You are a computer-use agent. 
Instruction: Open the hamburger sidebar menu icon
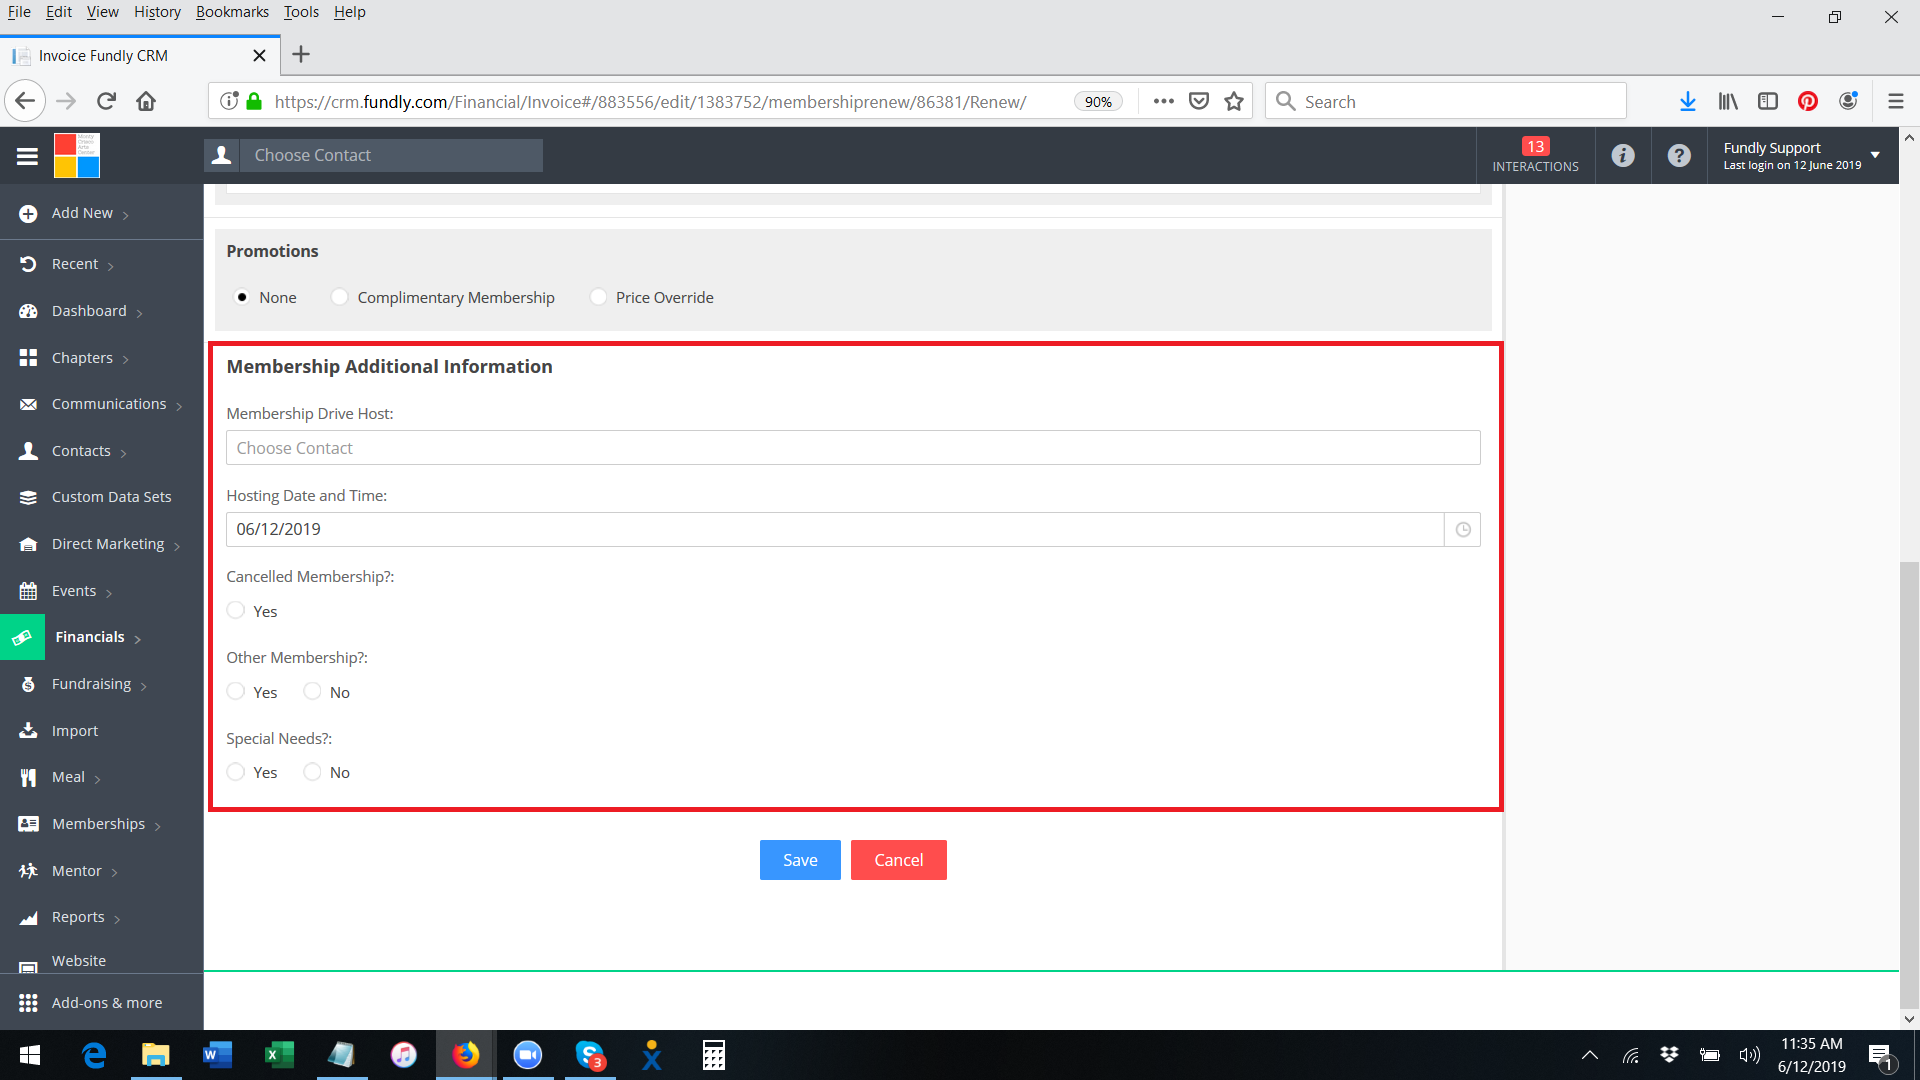tap(27, 156)
